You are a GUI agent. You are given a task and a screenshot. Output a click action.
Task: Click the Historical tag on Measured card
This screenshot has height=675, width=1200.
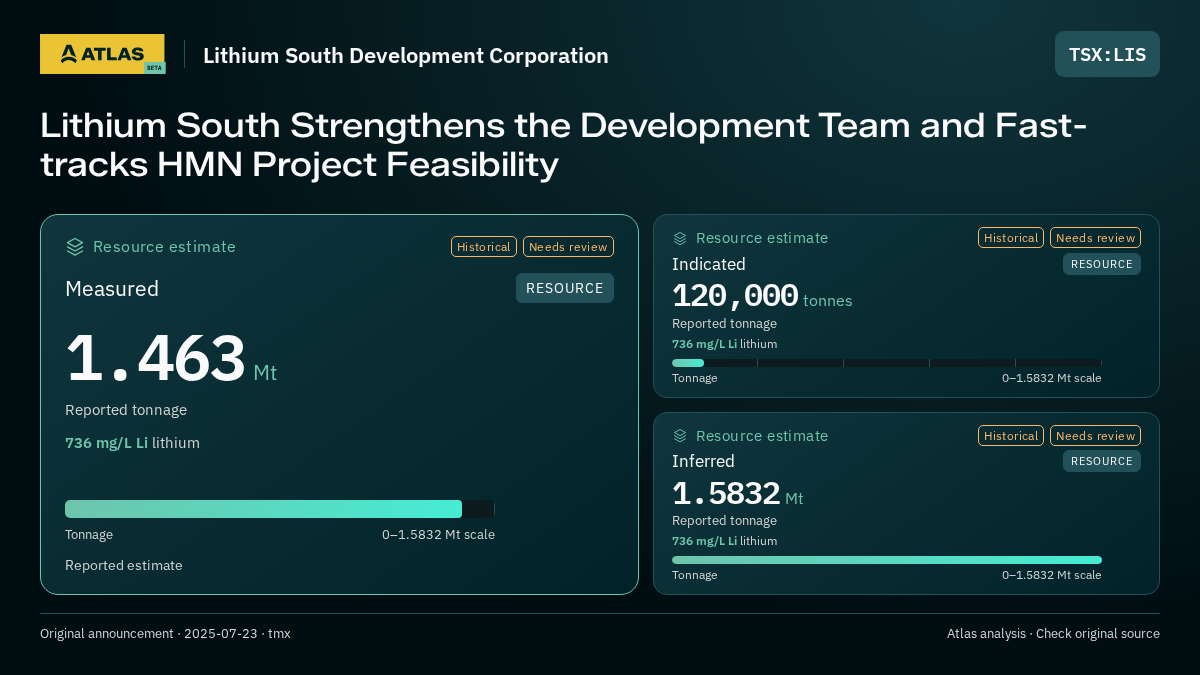[484, 247]
